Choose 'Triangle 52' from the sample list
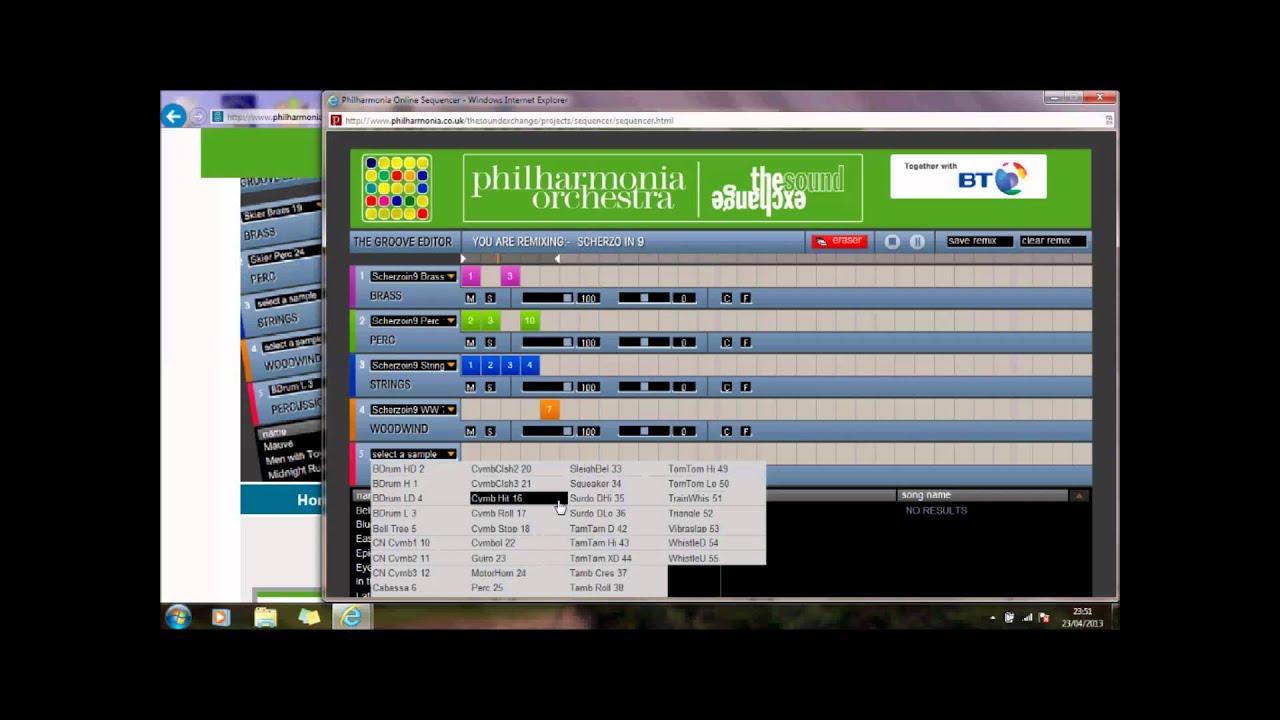The image size is (1280, 720). pyautogui.click(x=690, y=513)
